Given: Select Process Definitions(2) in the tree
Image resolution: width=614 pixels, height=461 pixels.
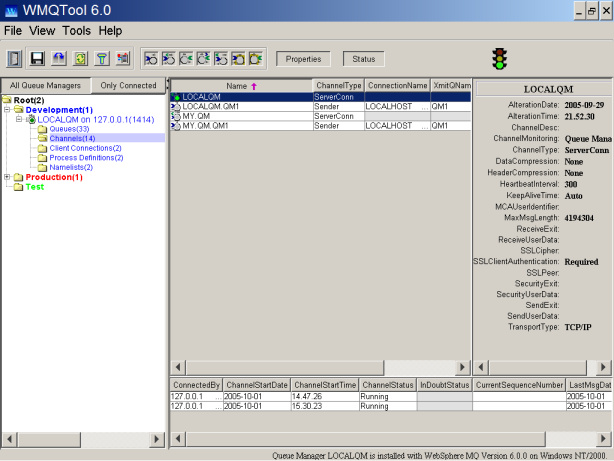Looking at the screenshot, I should pos(86,158).
